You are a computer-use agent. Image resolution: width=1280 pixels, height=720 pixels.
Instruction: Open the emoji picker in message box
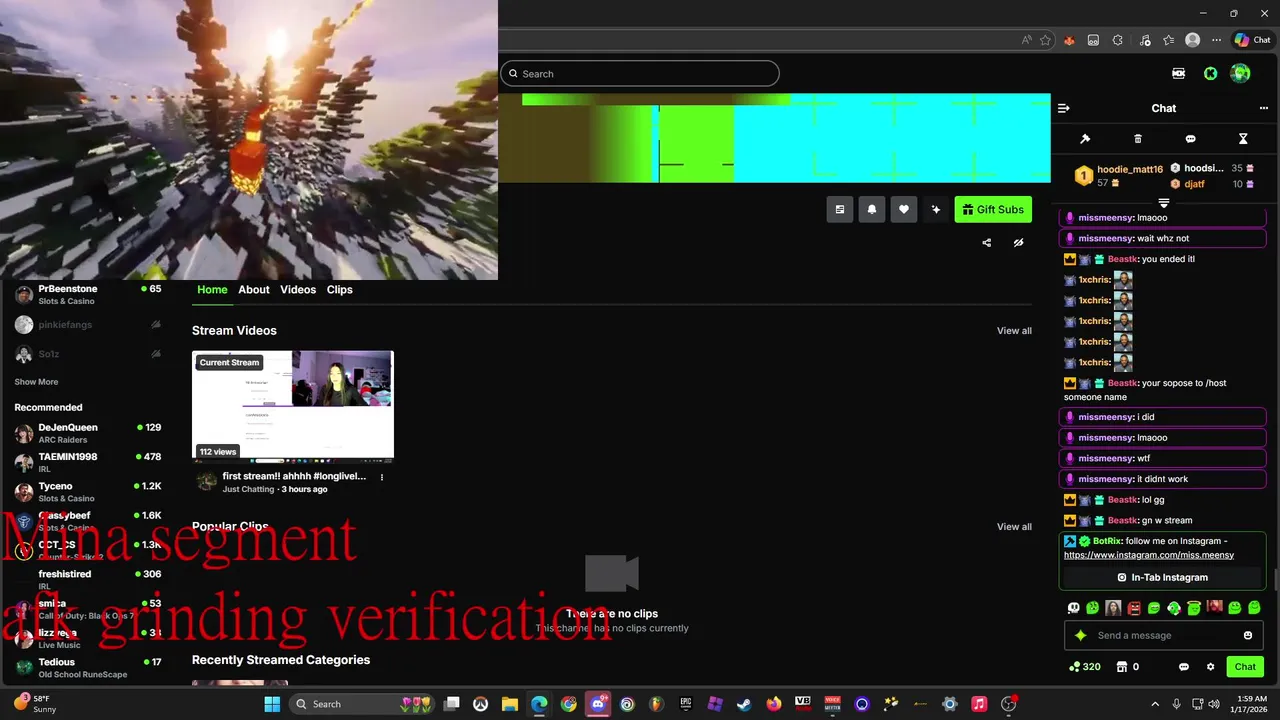point(1248,635)
